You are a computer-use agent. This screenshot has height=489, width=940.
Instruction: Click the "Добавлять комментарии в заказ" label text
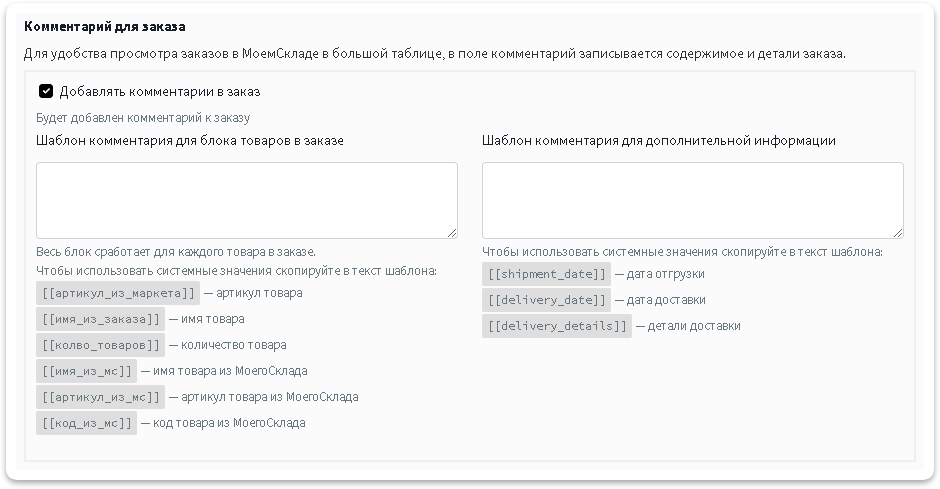pyautogui.click(x=160, y=92)
